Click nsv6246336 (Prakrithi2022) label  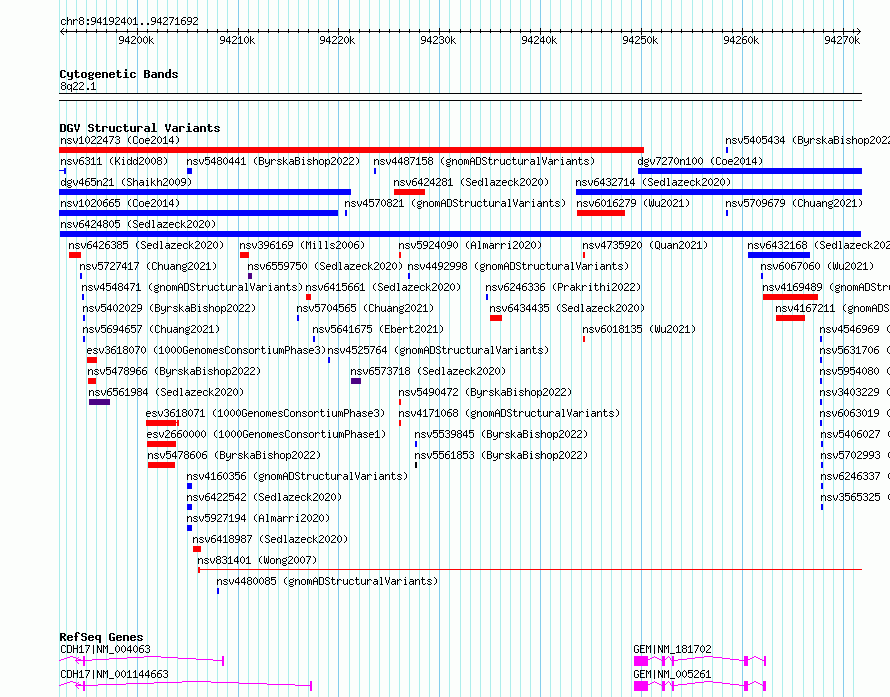(x=563, y=287)
